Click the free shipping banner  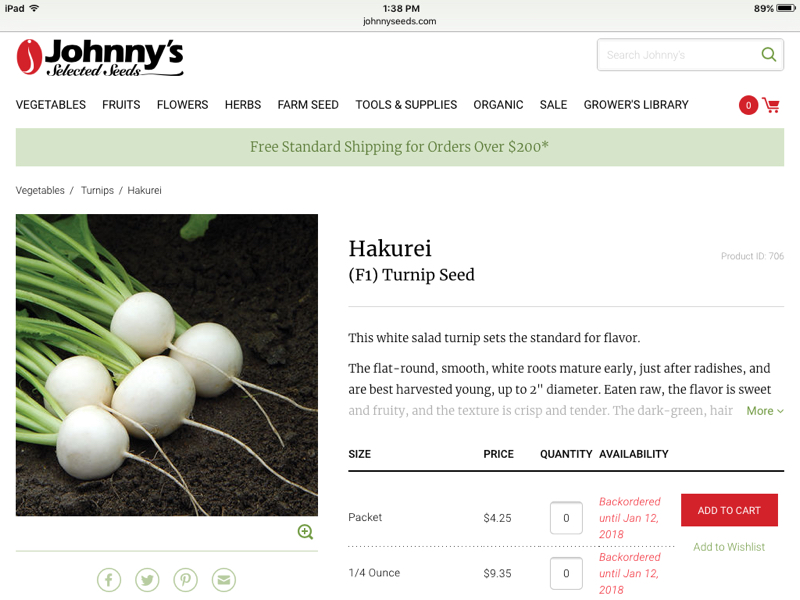[399, 147]
